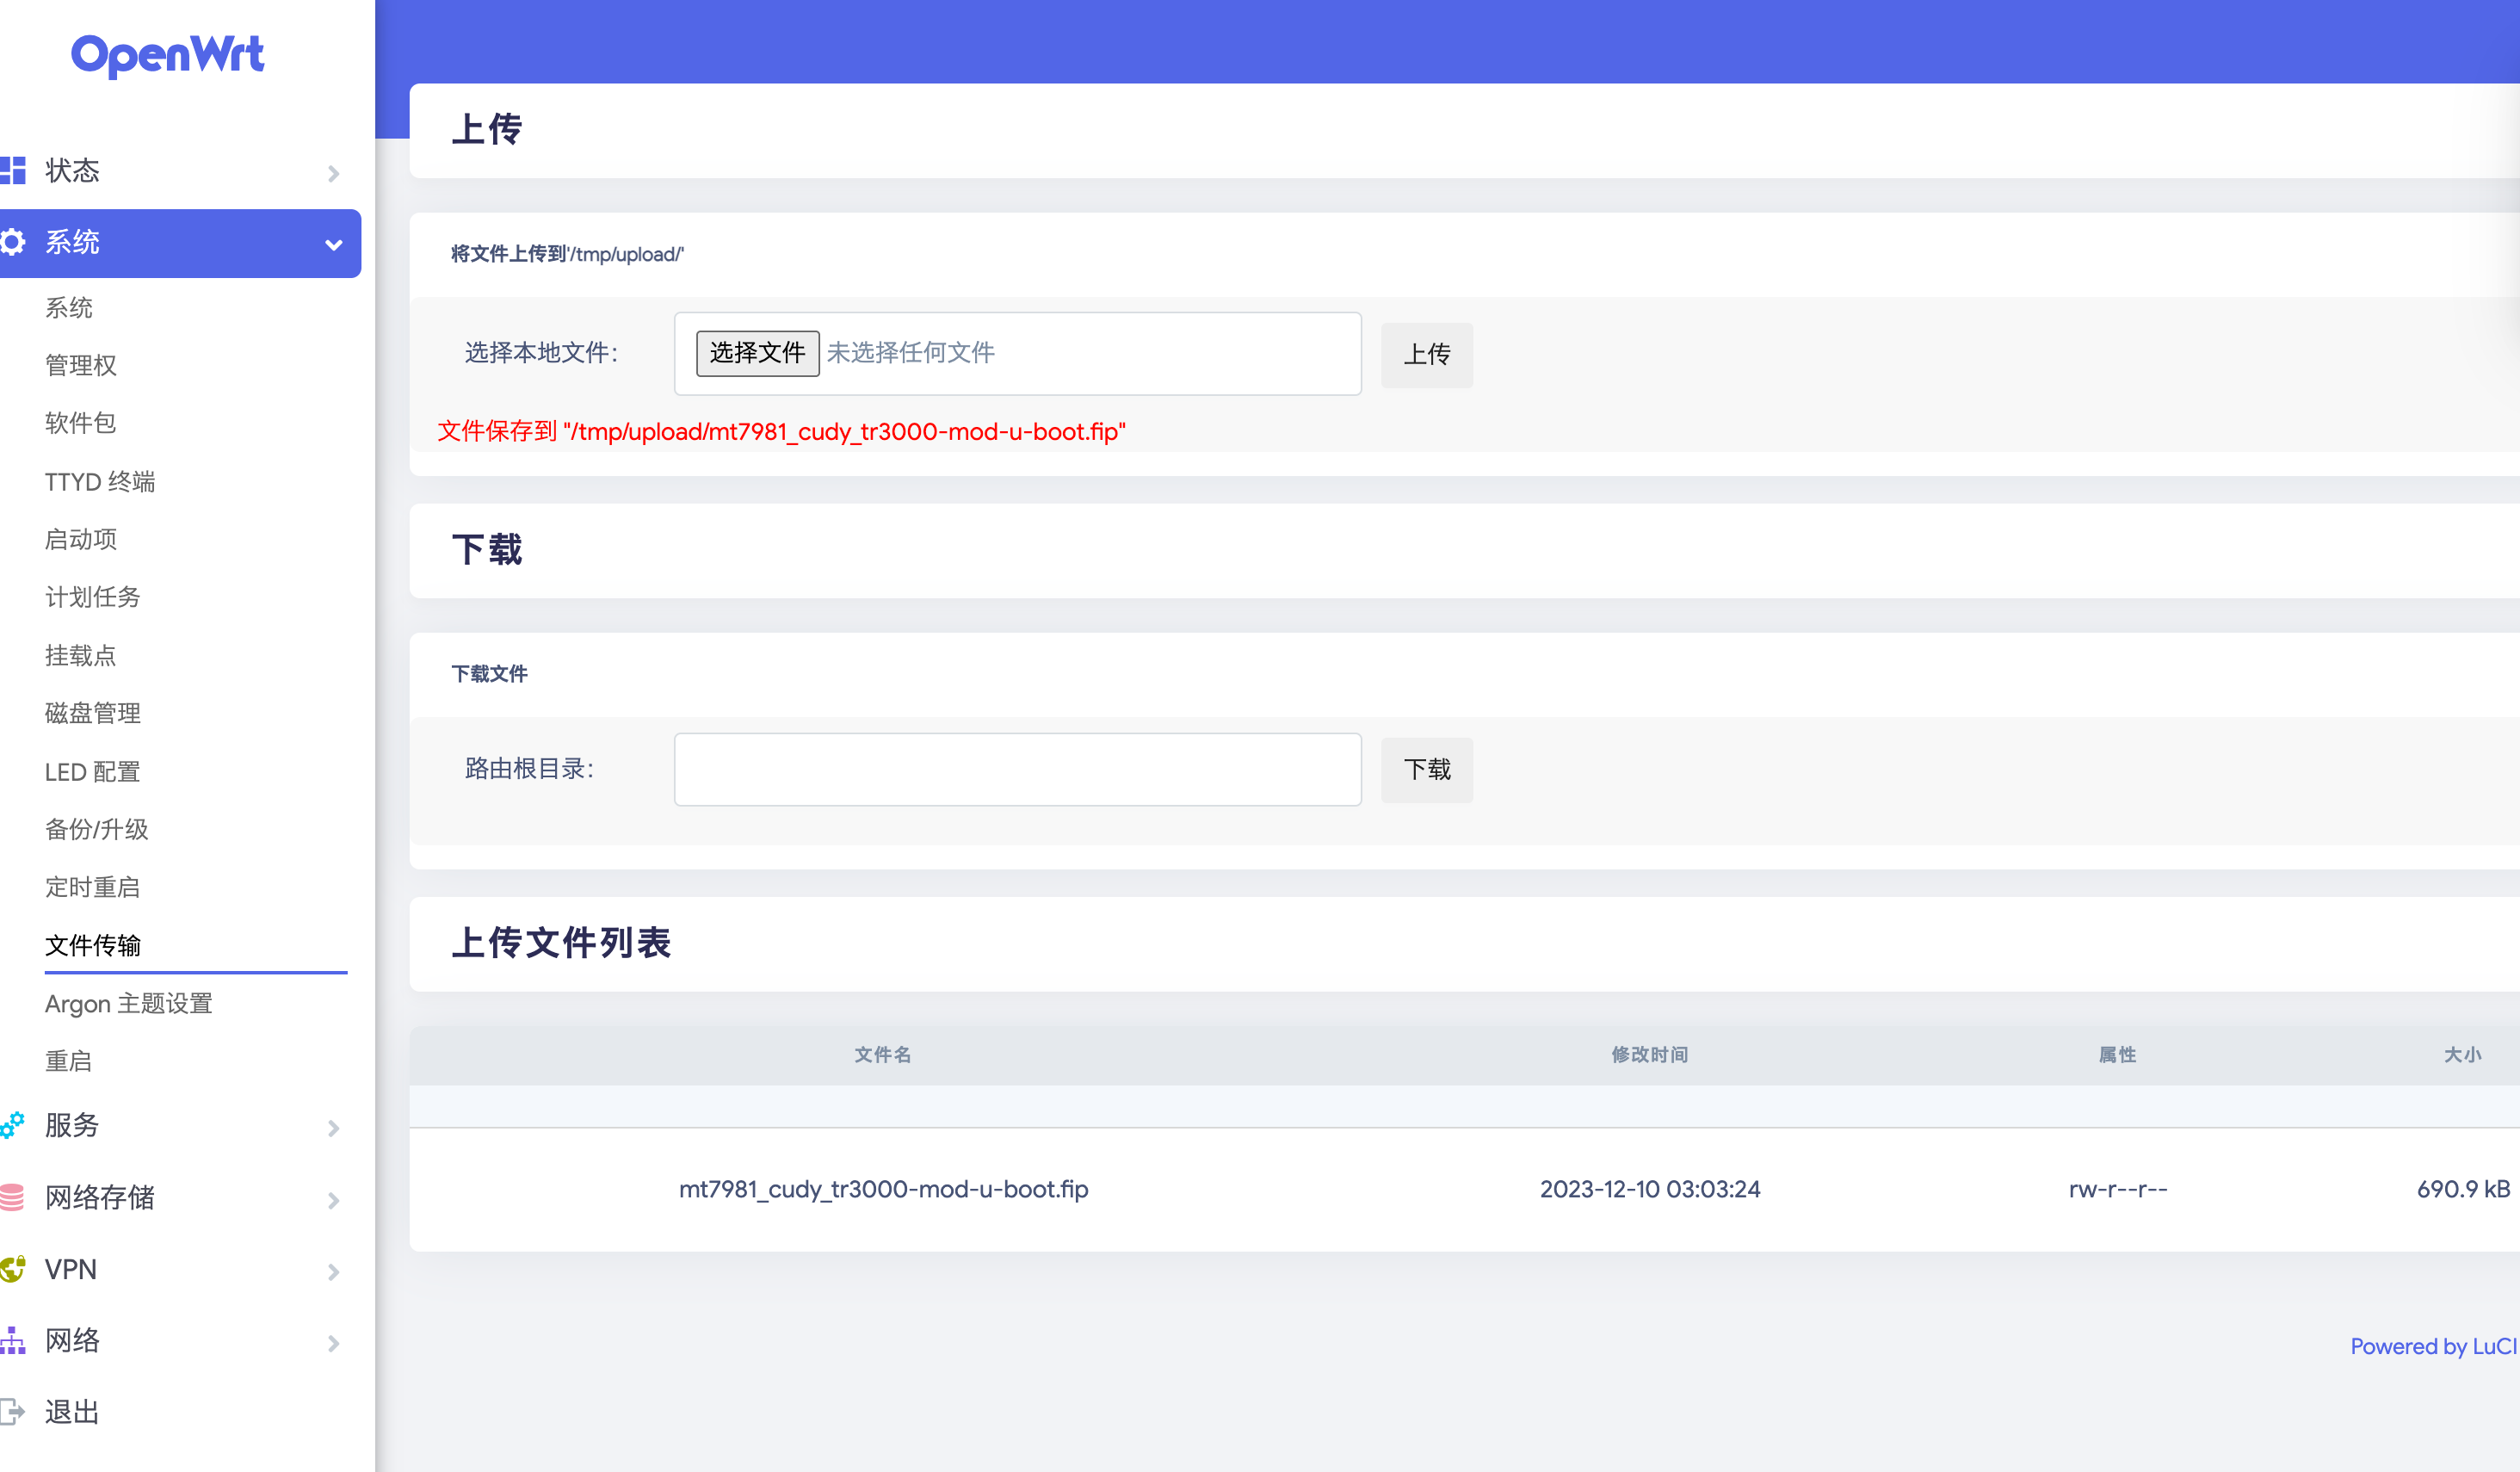Click the 上传 upload button

click(x=1426, y=354)
